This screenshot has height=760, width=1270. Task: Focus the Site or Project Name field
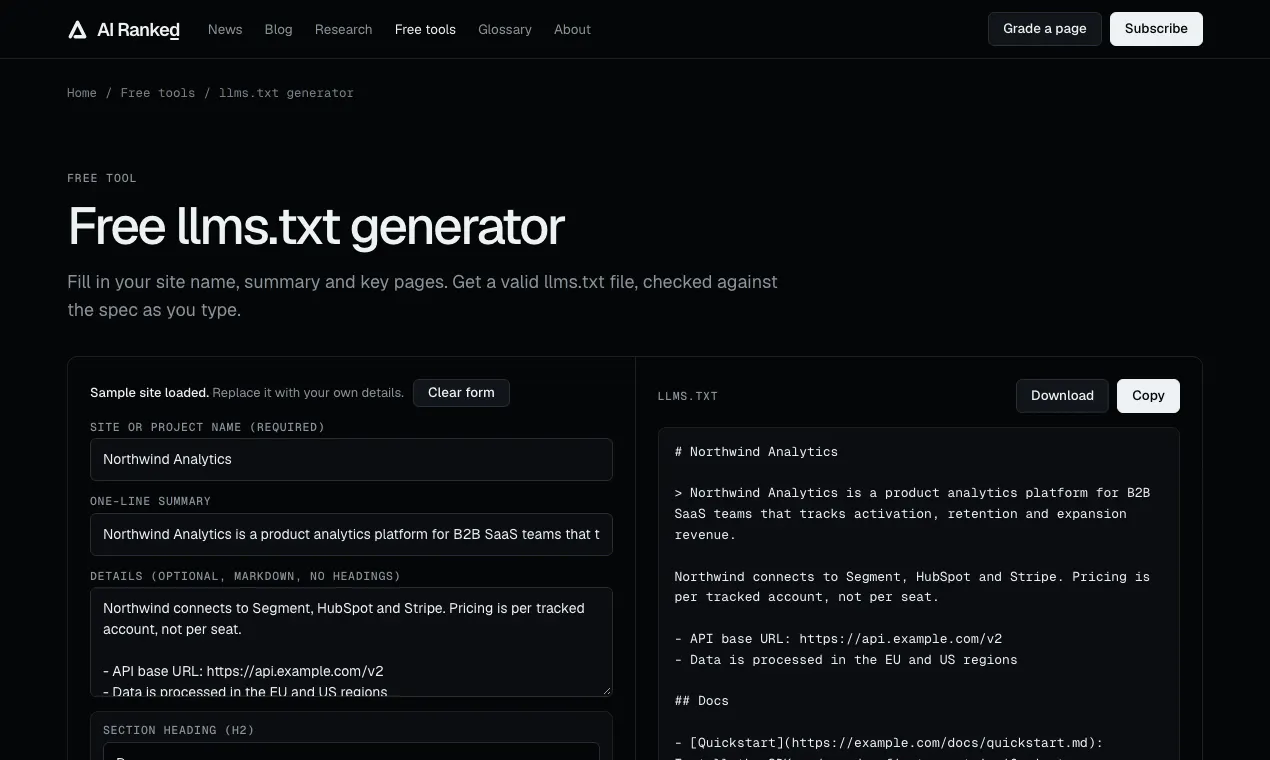351,459
